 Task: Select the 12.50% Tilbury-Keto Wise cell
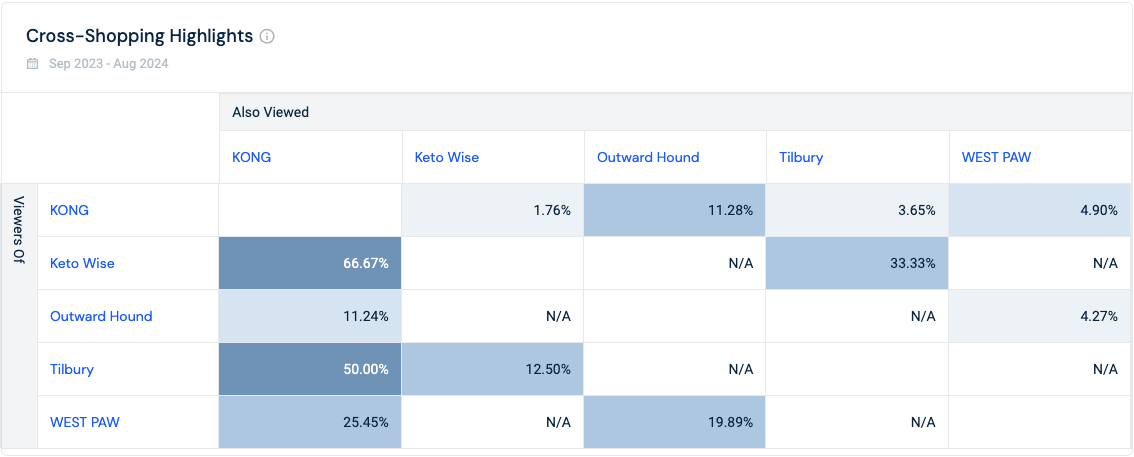(493, 369)
